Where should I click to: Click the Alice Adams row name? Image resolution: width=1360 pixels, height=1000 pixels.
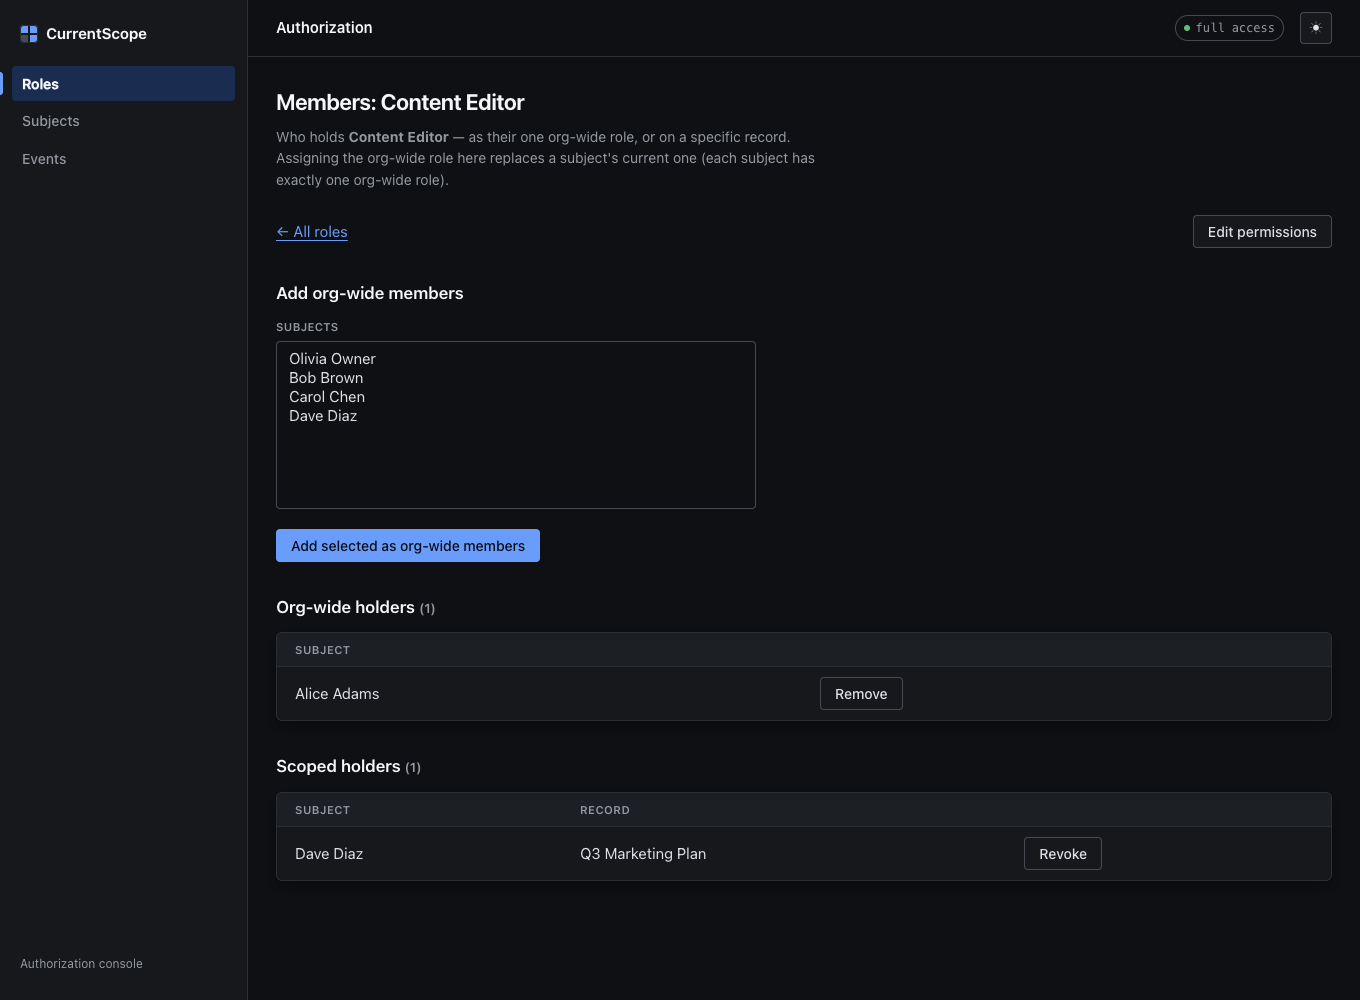pos(337,694)
